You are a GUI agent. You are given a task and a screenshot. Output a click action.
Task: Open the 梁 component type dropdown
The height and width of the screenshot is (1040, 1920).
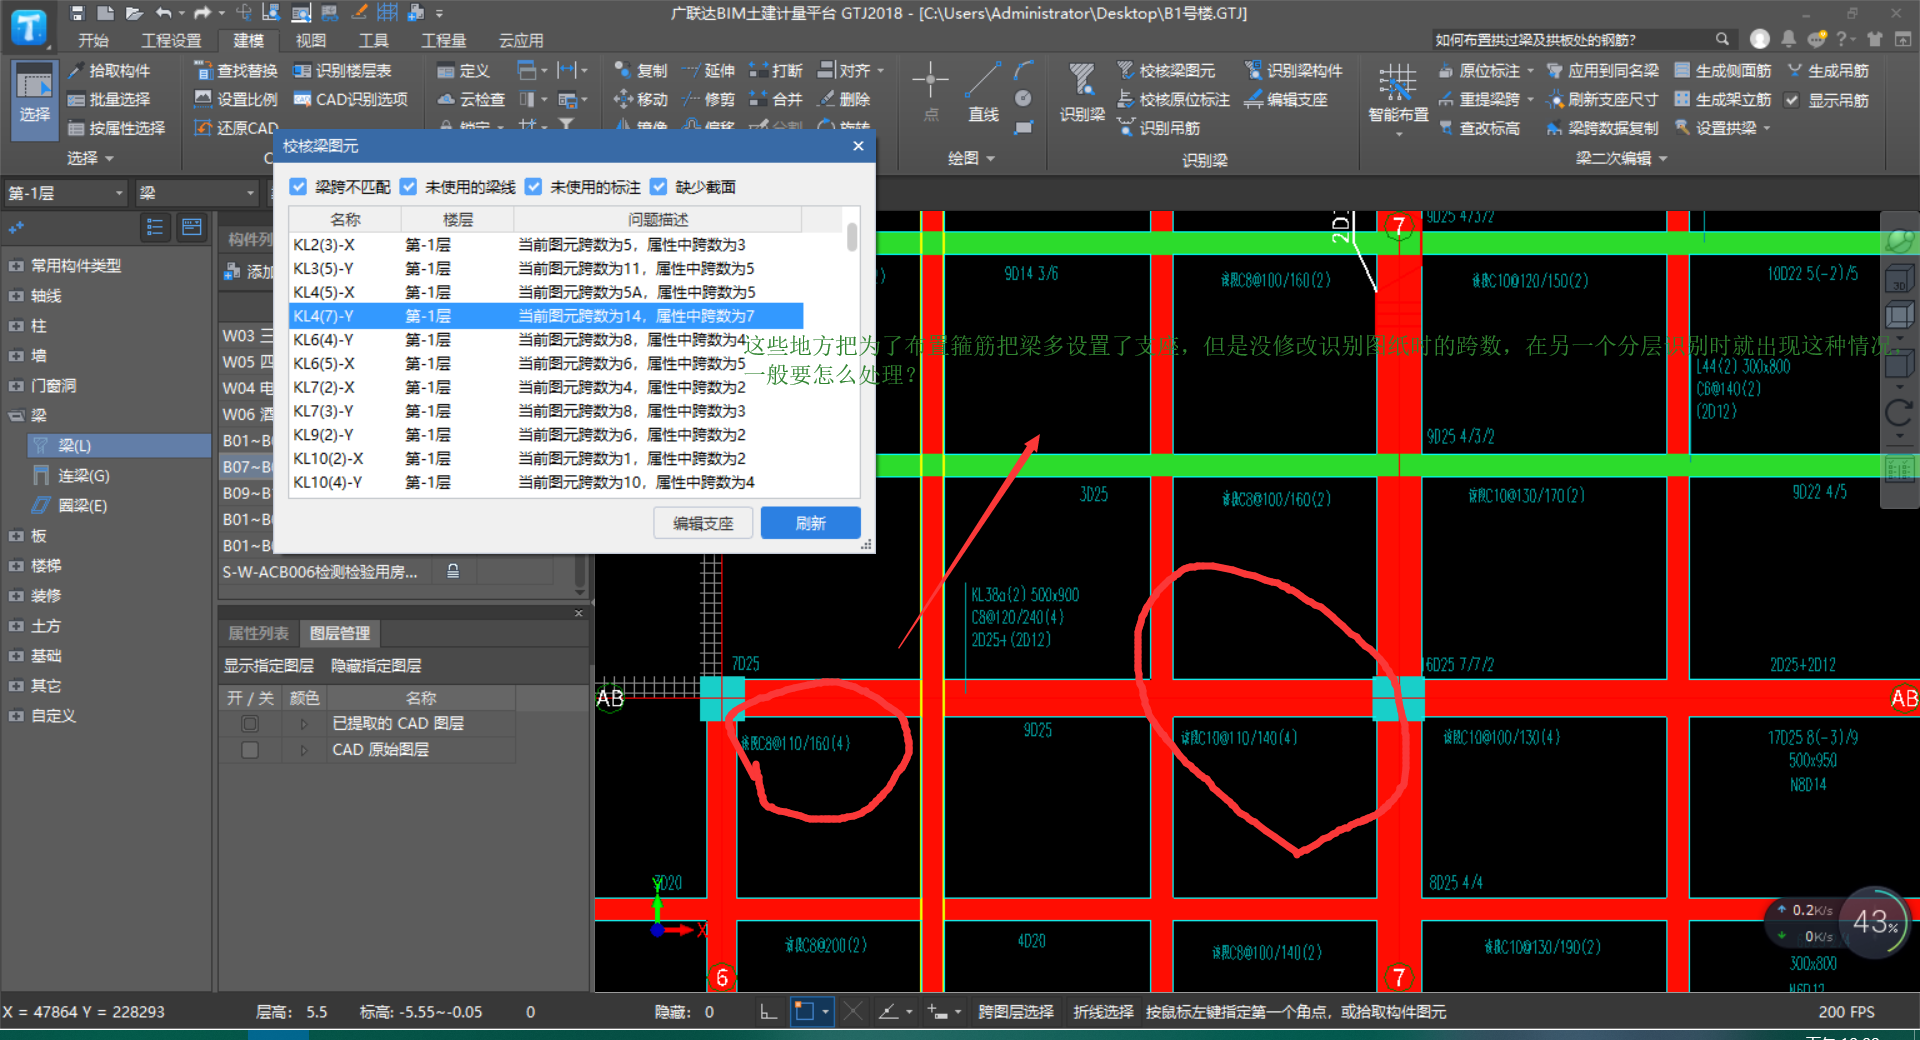(x=197, y=193)
